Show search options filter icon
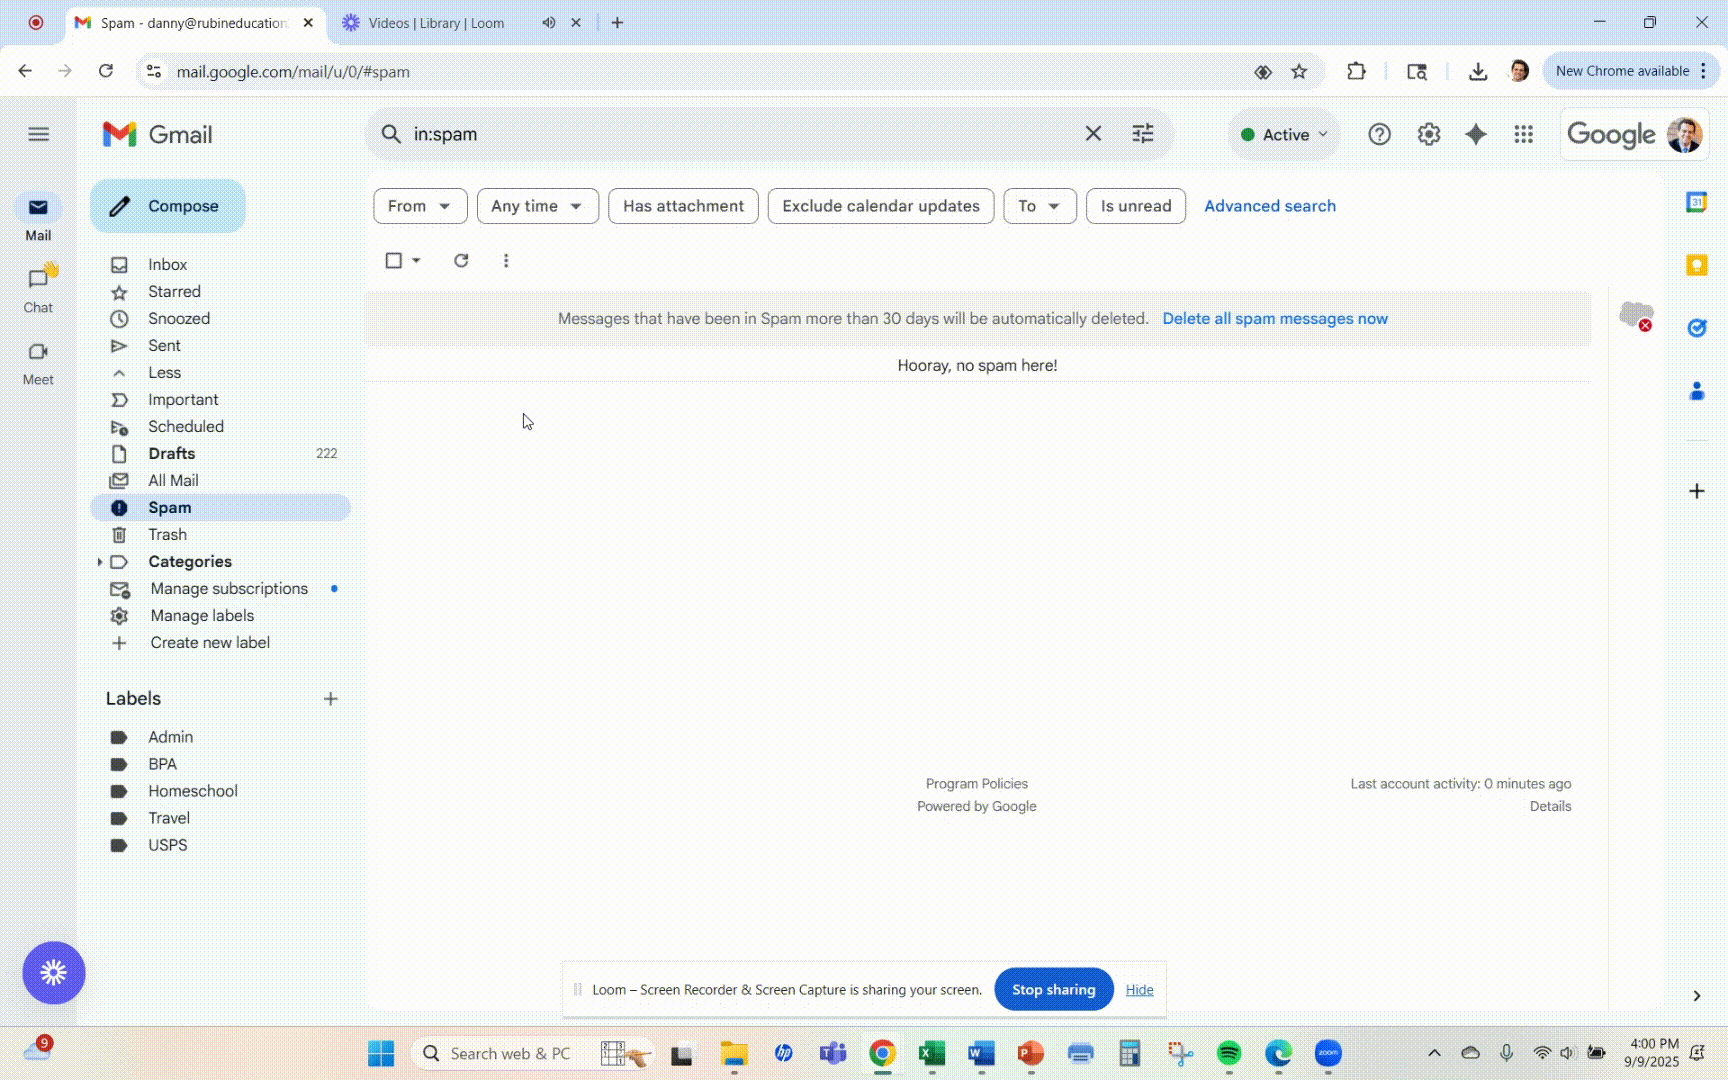 click(x=1142, y=134)
